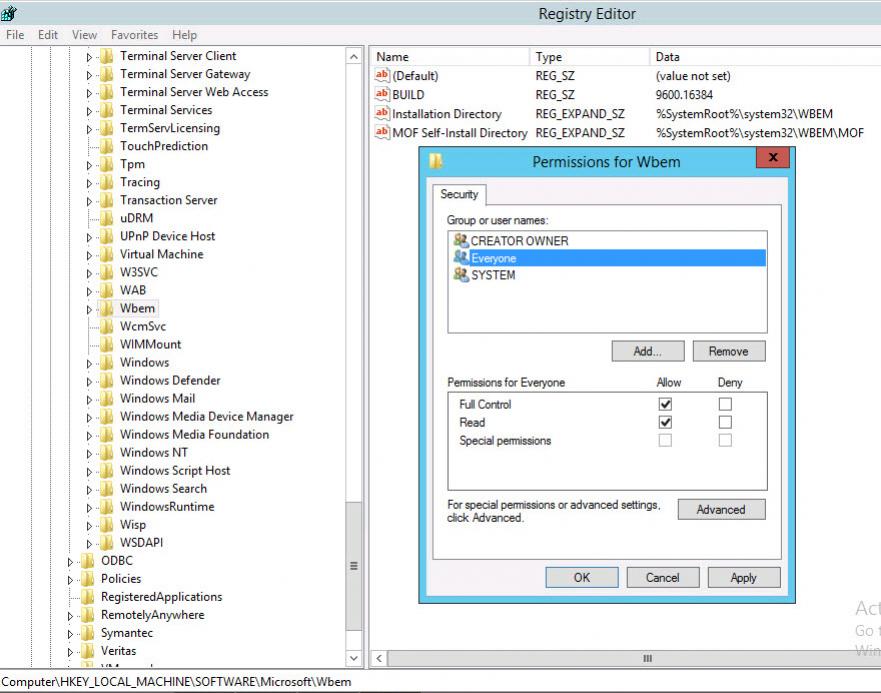Image resolution: width=881 pixels, height=693 pixels.
Task: Click the tree pane vertical scrollbar thumb
Action: (353, 566)
